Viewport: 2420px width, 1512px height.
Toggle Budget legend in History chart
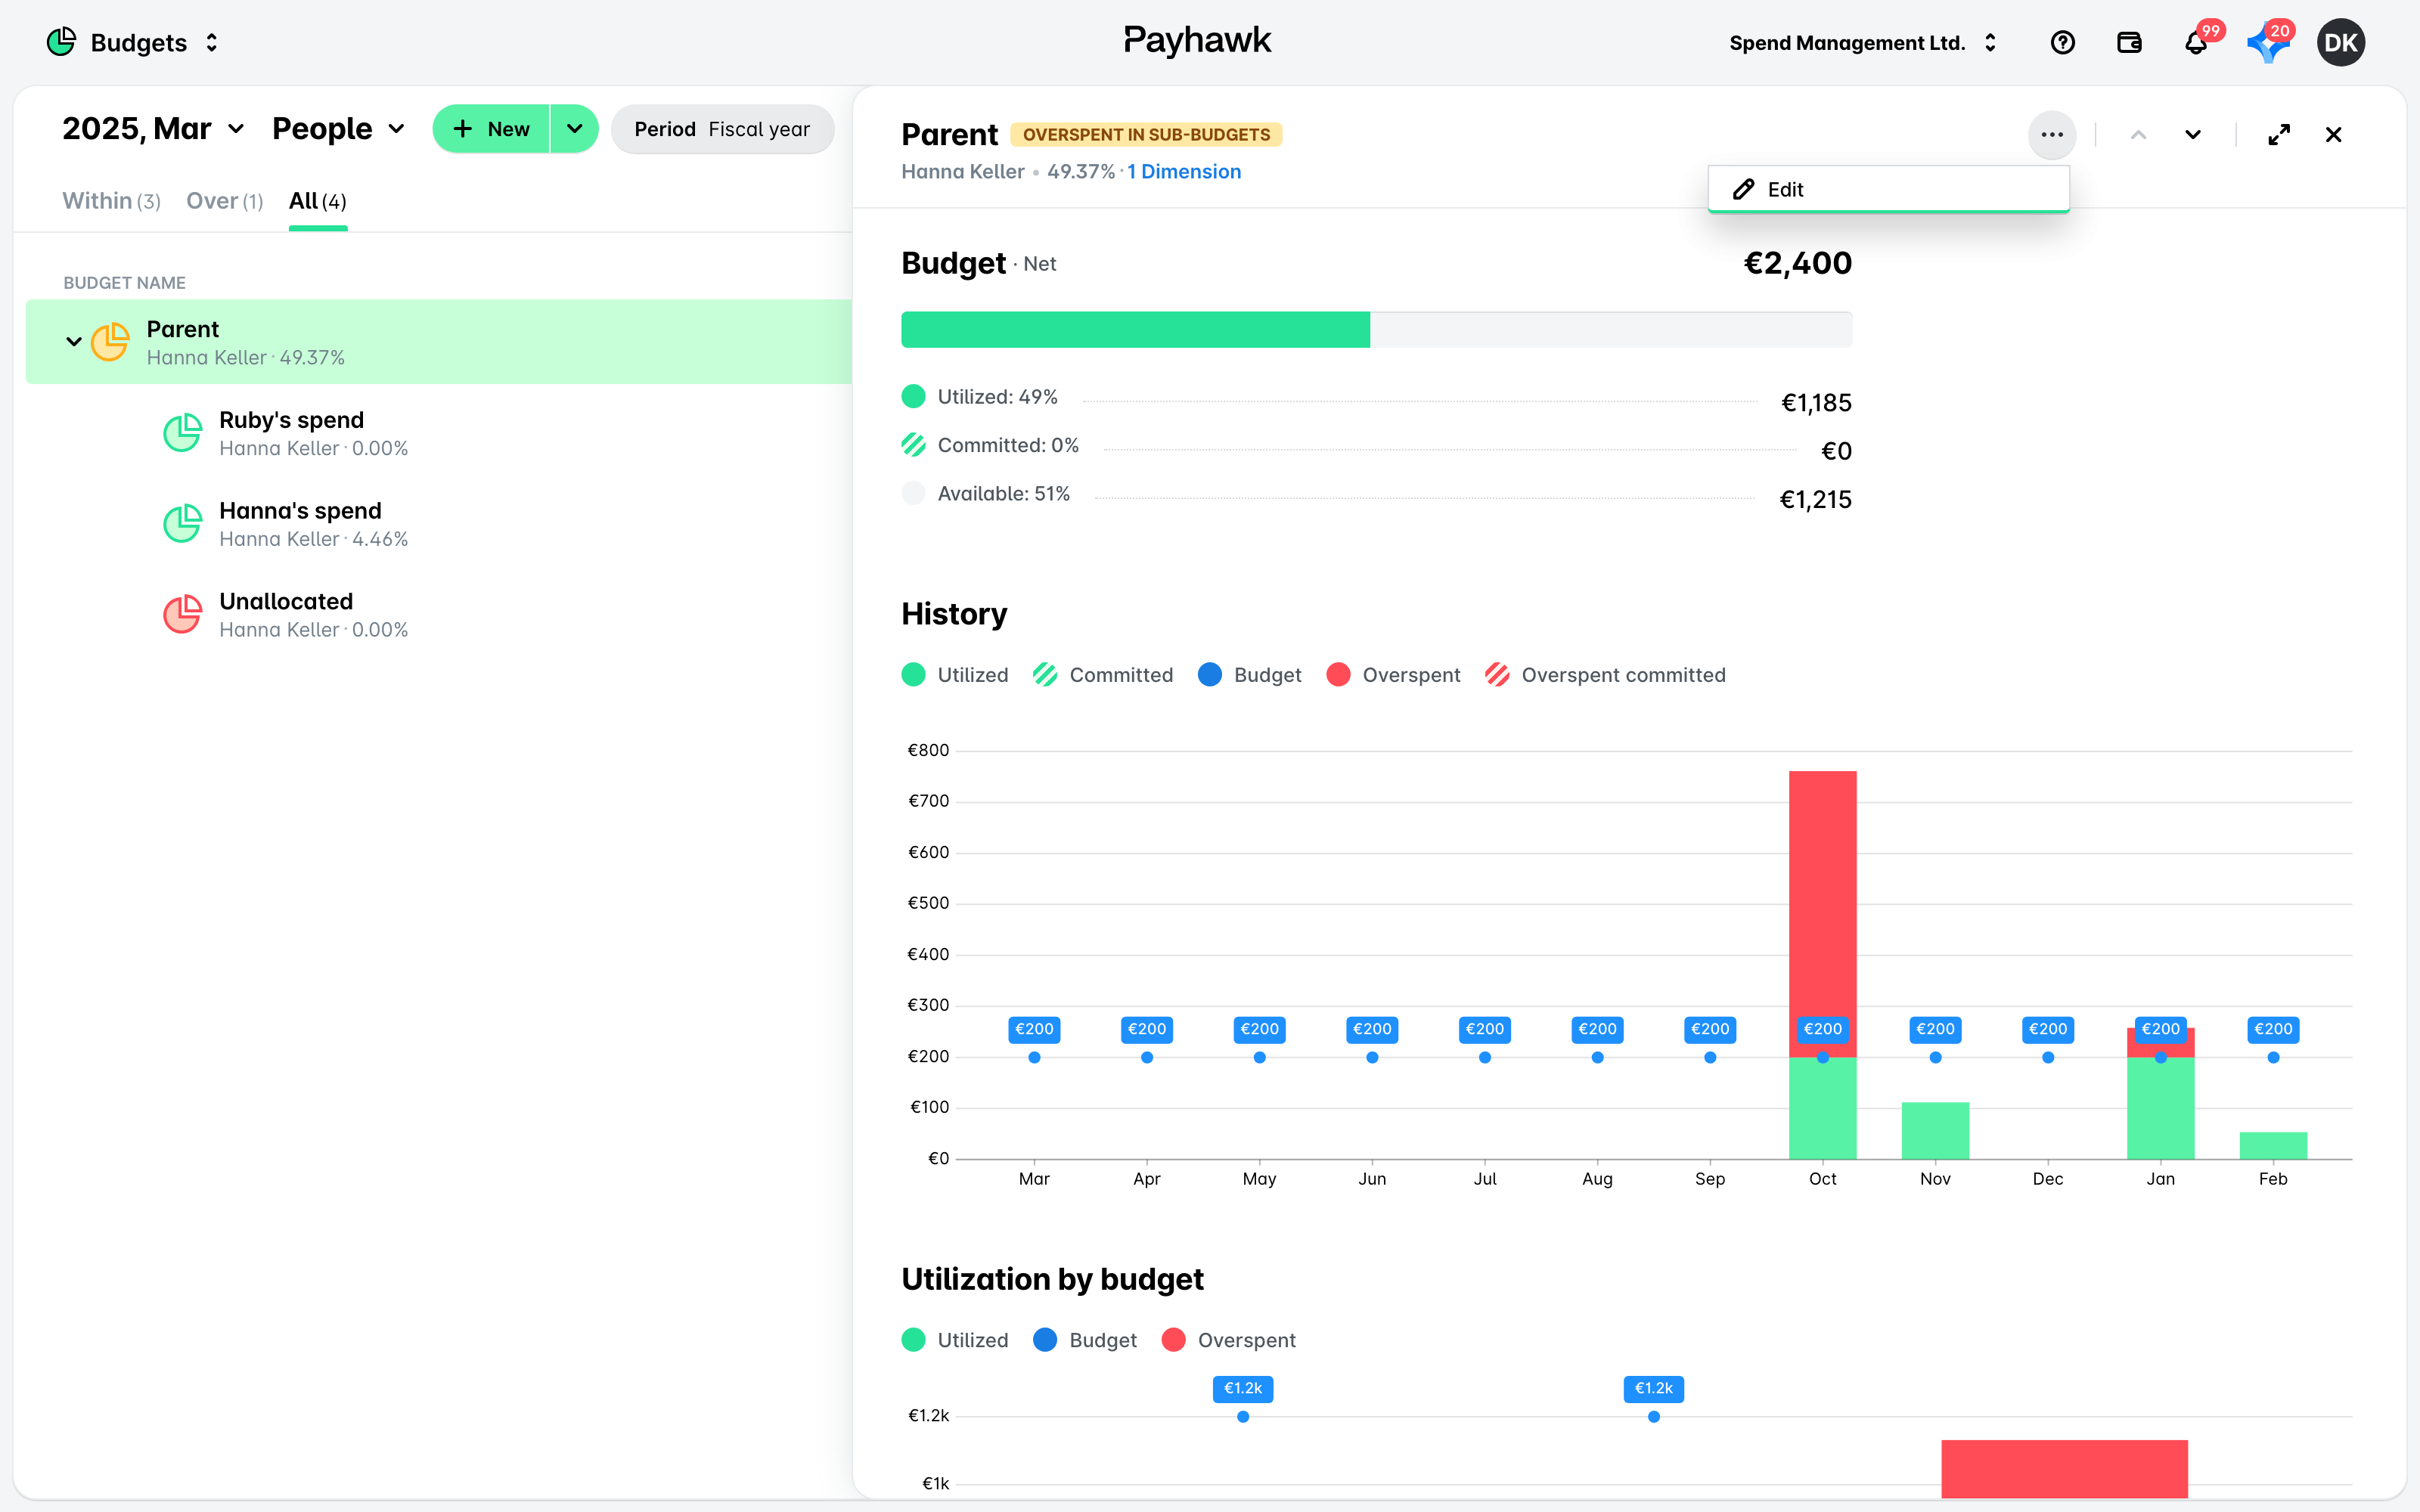click(1250, 675)
